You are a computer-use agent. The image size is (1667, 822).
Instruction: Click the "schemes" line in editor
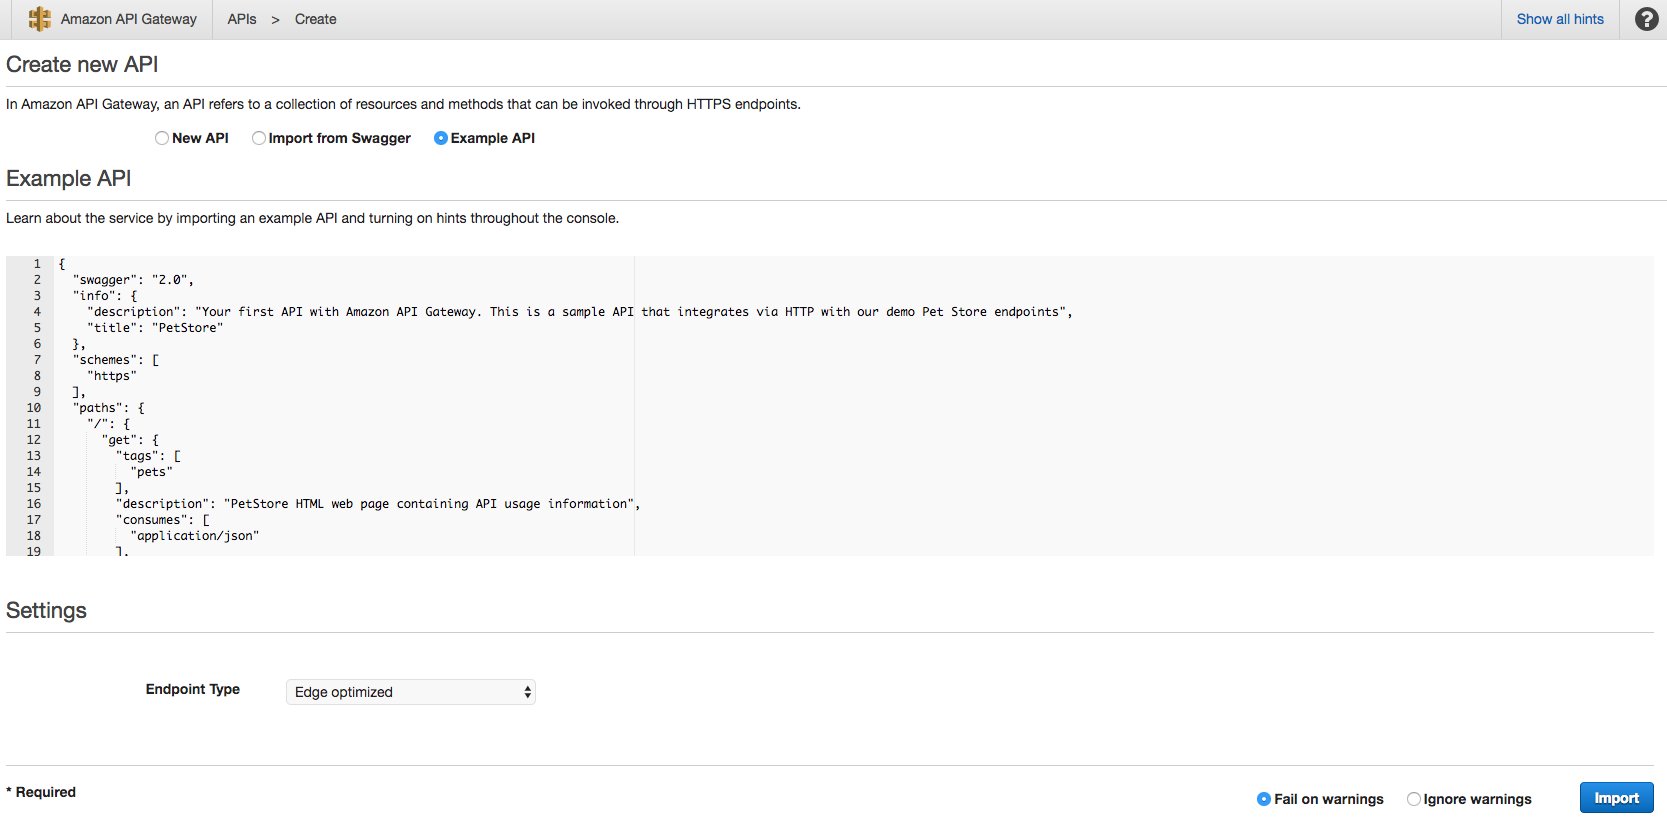(x=116, y=360)
